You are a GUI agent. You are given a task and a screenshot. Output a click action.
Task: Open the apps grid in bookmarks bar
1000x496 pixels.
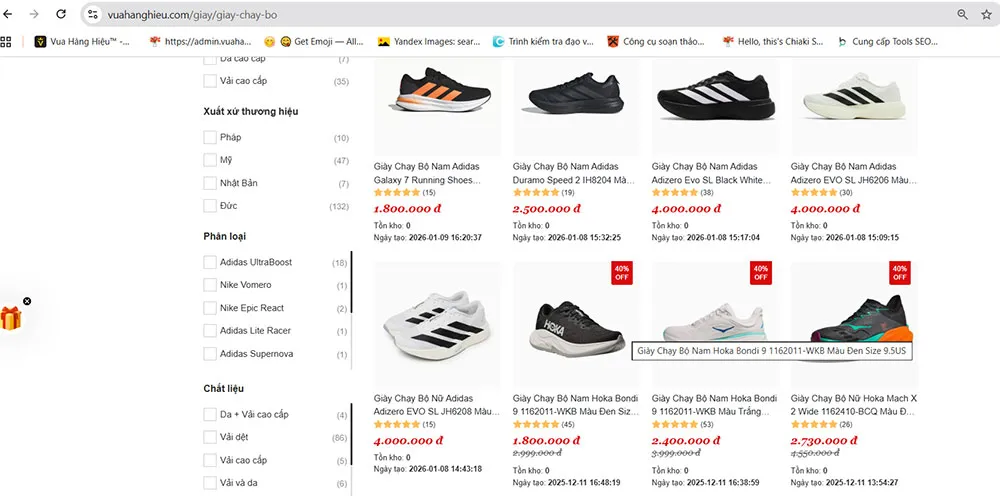[6, 42]
